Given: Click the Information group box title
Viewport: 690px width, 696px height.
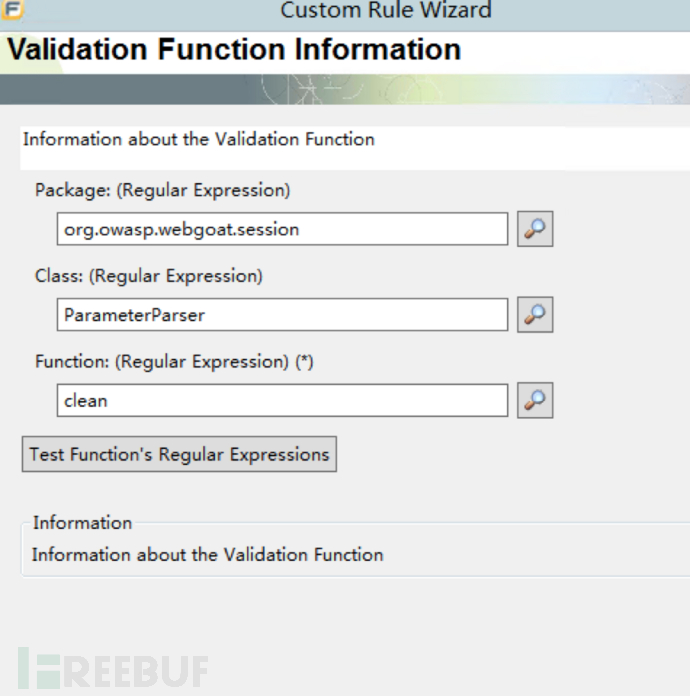Looking at the screenshot, I should pos(82,523).
